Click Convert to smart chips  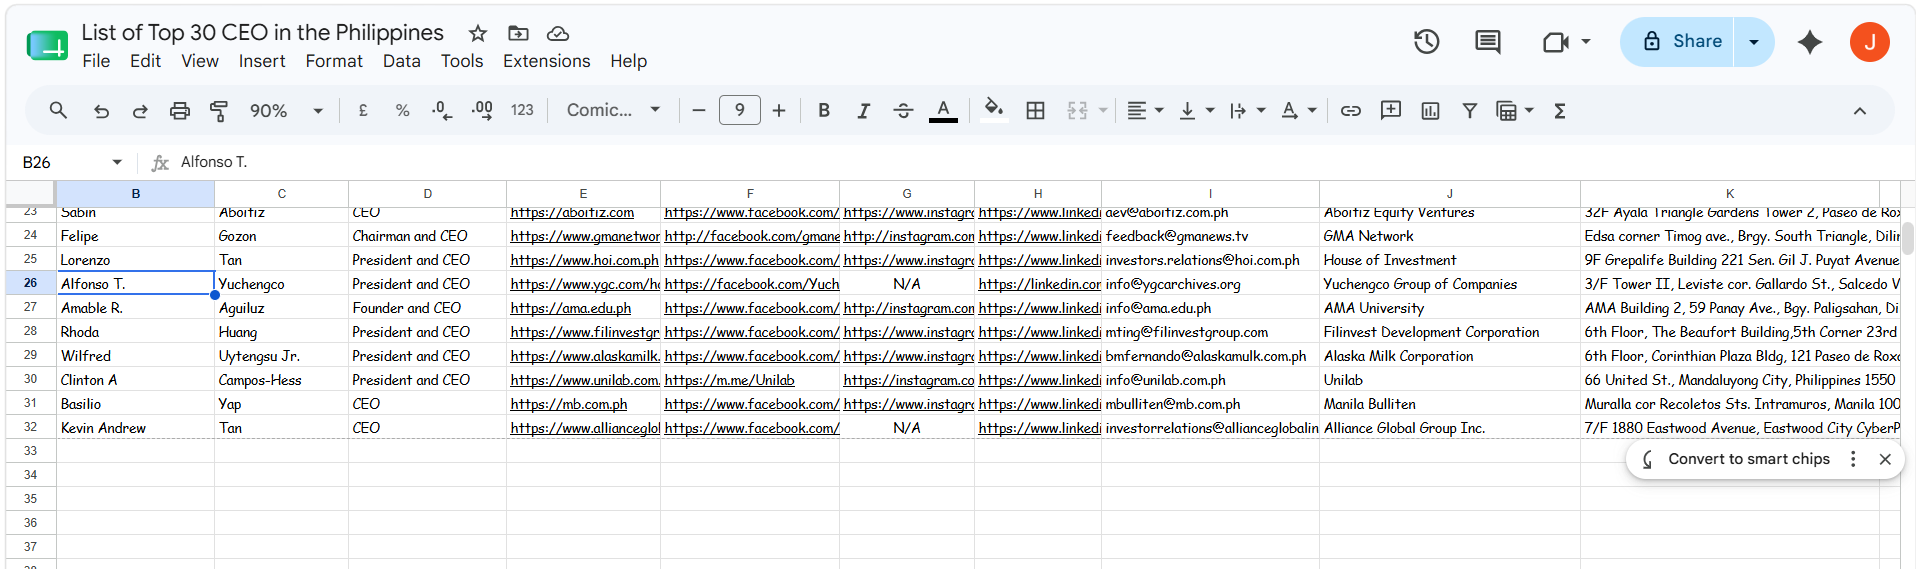pos(1749,459)
